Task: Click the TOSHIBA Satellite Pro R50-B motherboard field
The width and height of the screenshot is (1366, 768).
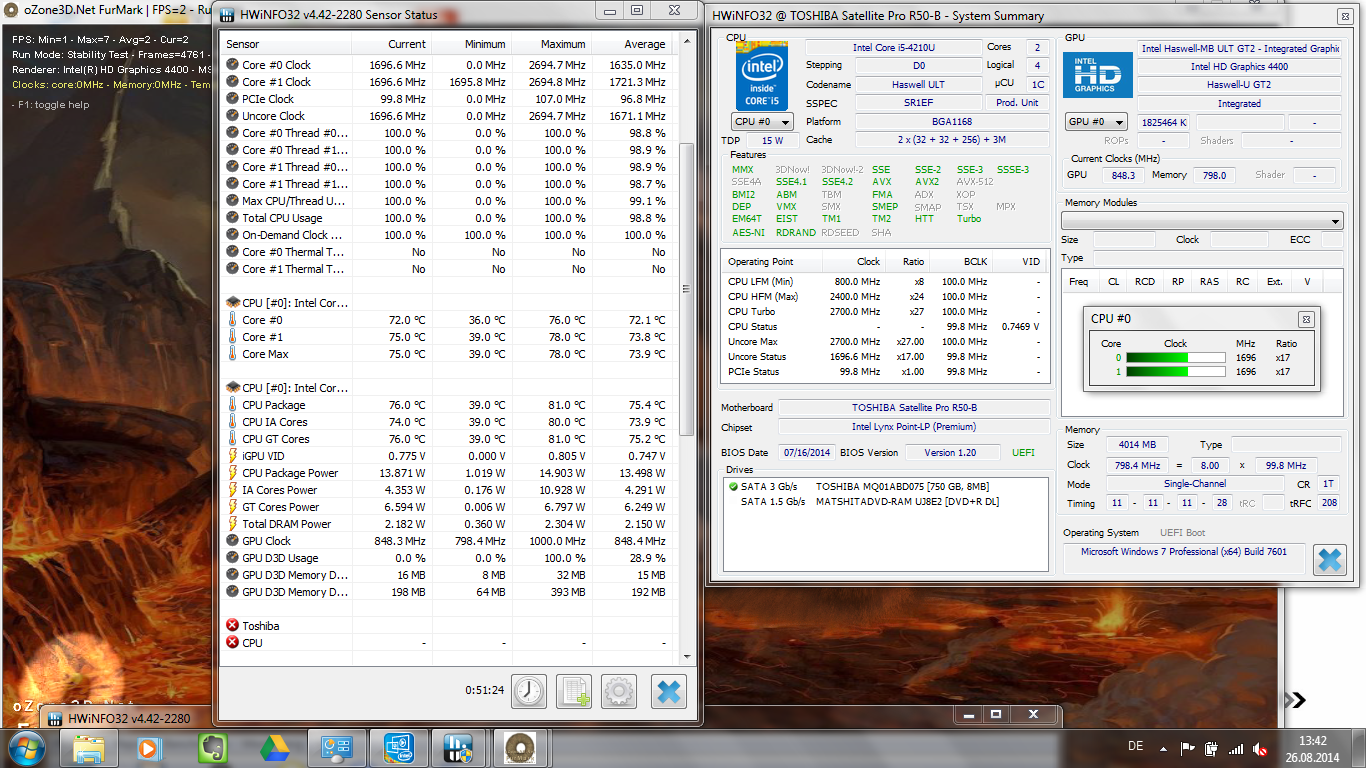Action: (914, 408)
